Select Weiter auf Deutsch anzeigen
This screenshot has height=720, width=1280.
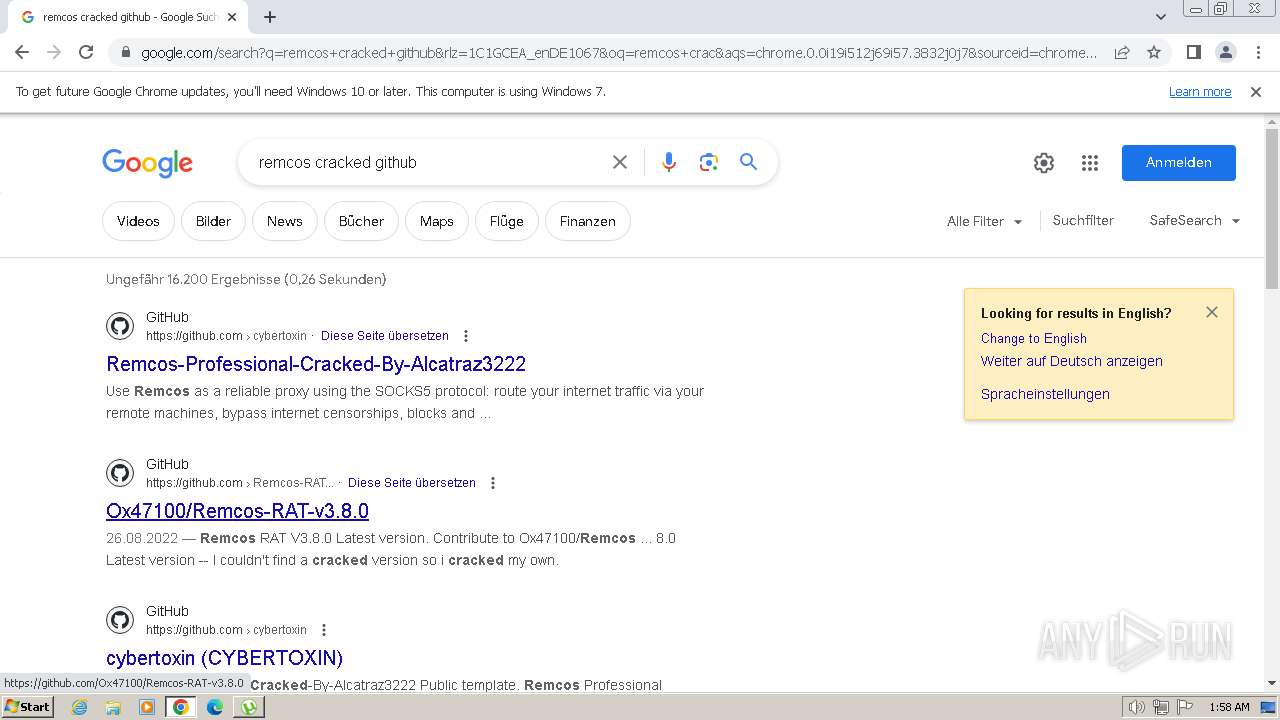click(x=1072, y=361)
